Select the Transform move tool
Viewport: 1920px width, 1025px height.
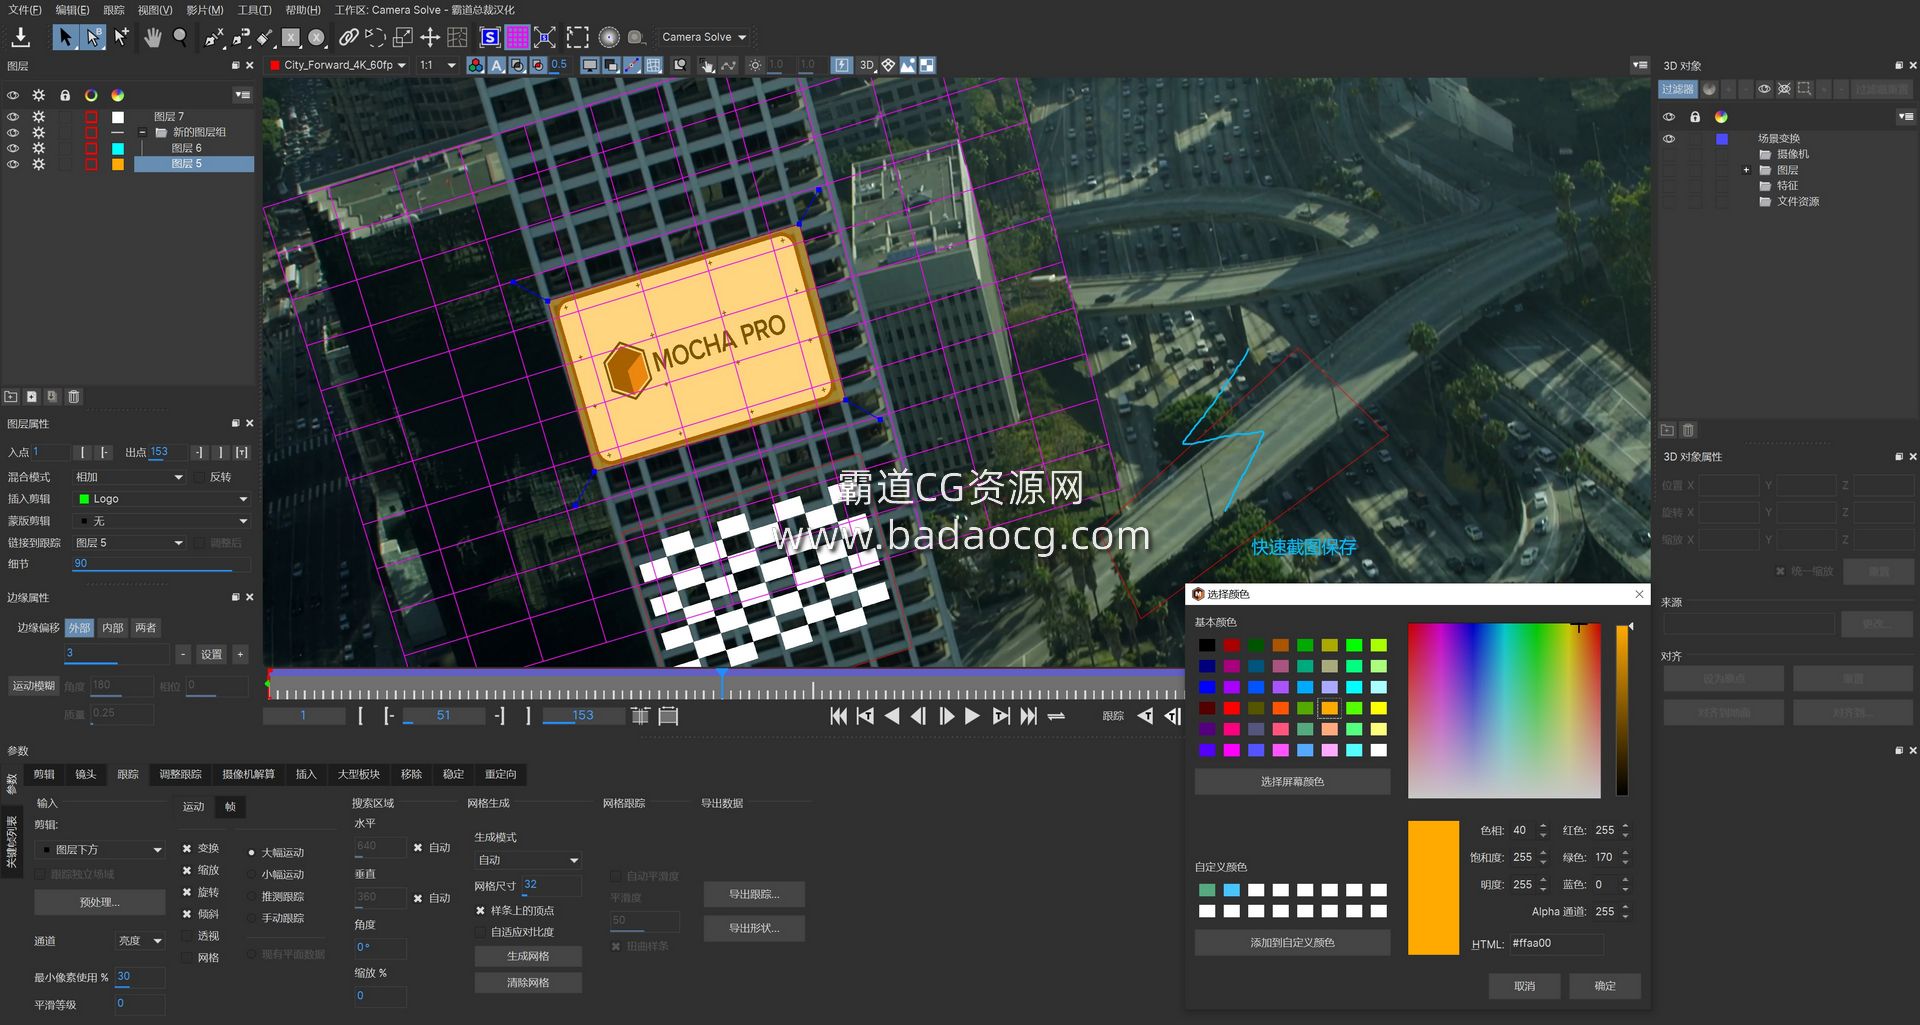pos(430,37)
